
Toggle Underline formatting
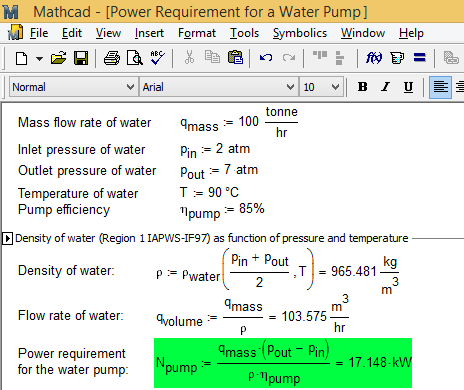408,87
